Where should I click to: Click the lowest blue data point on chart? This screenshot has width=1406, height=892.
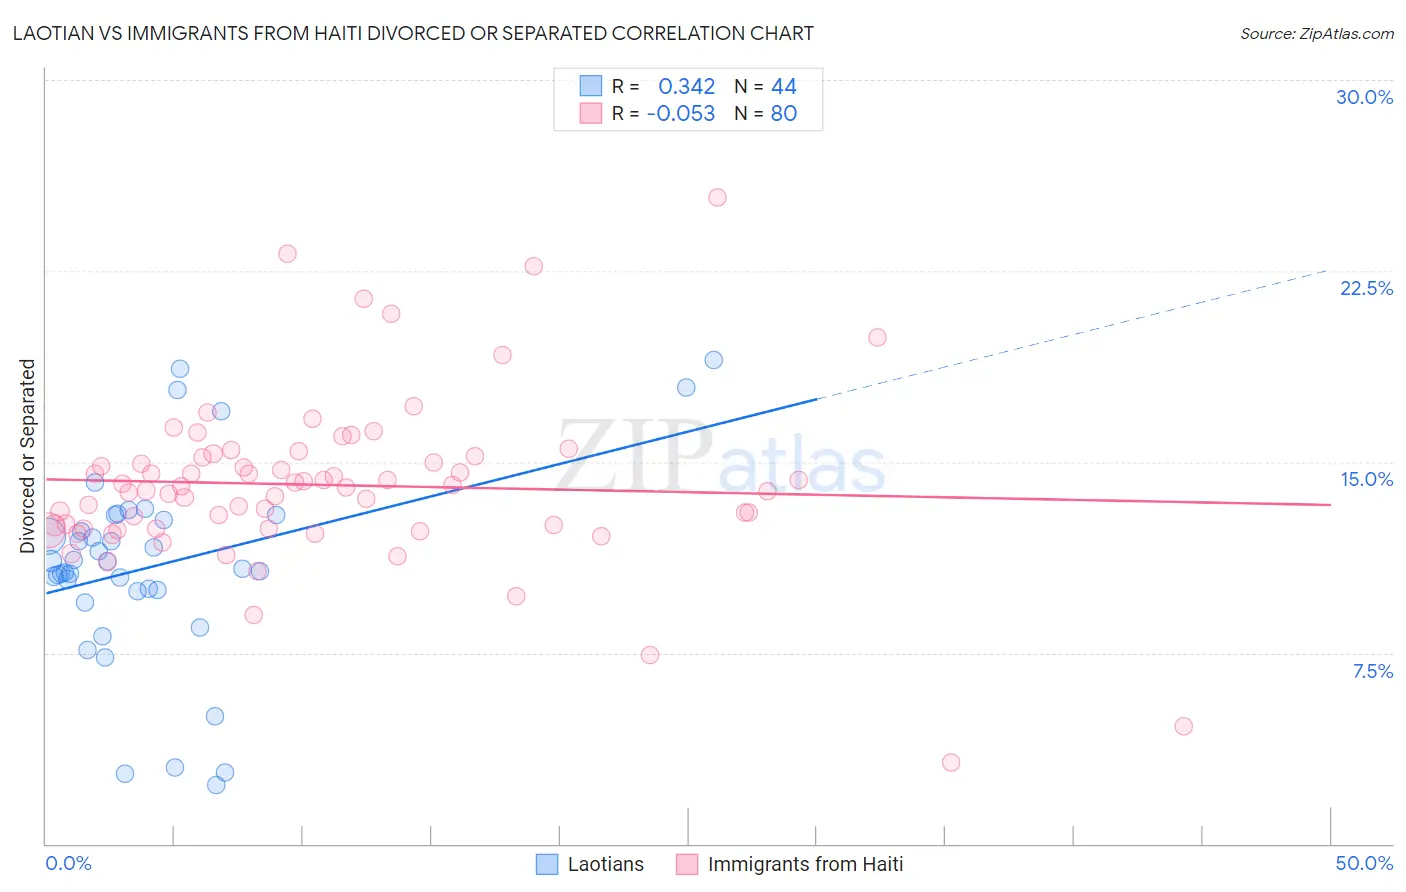(216, 785)
